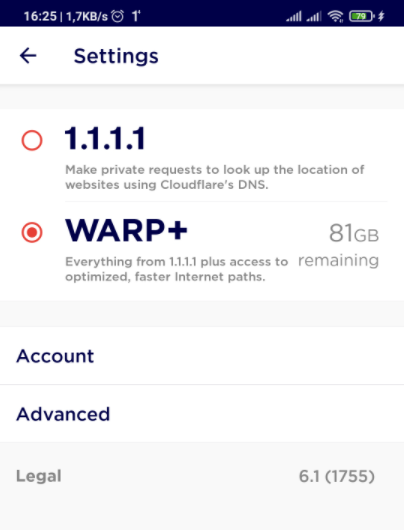Select the 1.1.1.1 radio button
404x530 pixels.
pos(32,140)
